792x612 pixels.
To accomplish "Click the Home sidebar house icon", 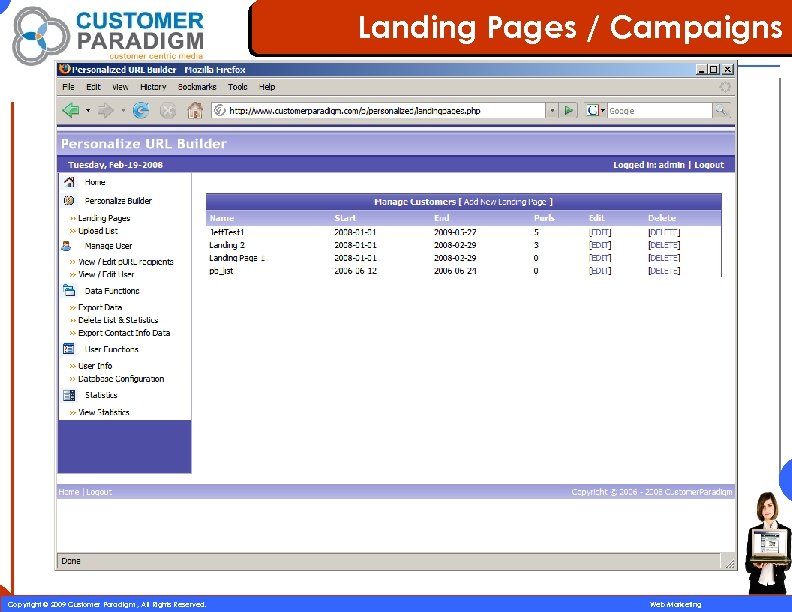I will click(x=70, y=182).
